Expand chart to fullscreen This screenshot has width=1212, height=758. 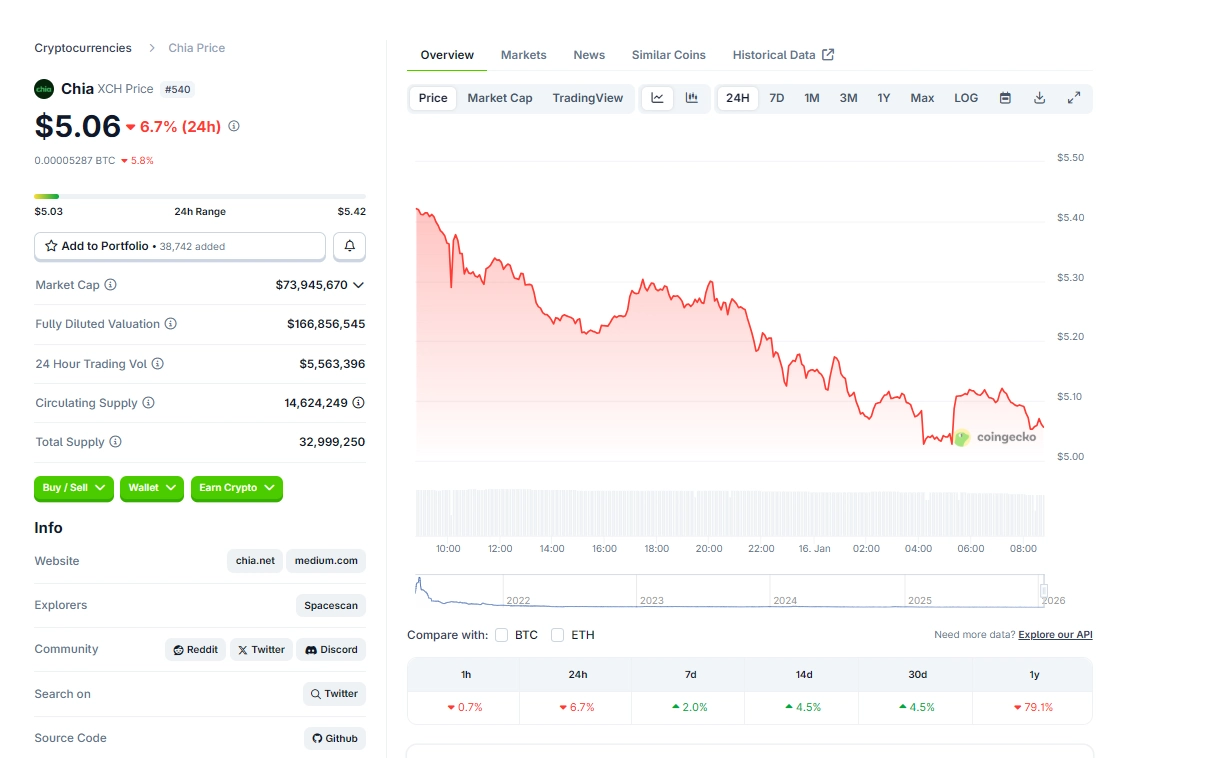point(1073,98)
